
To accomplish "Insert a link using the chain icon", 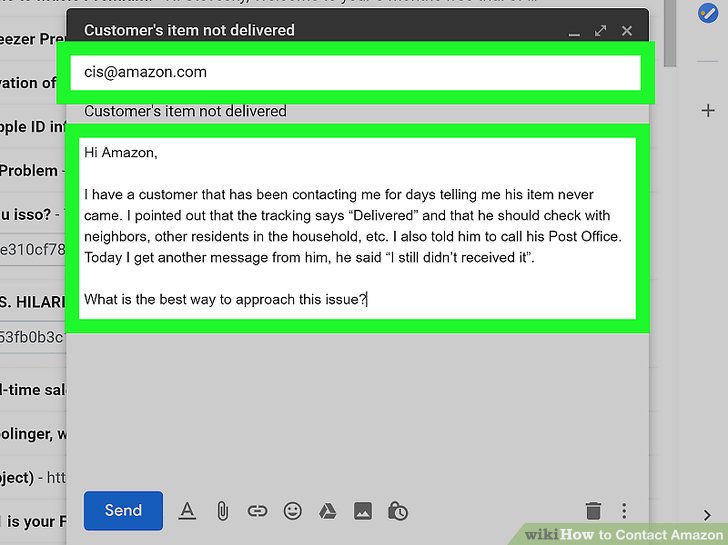I will click(x=257, y=512).
